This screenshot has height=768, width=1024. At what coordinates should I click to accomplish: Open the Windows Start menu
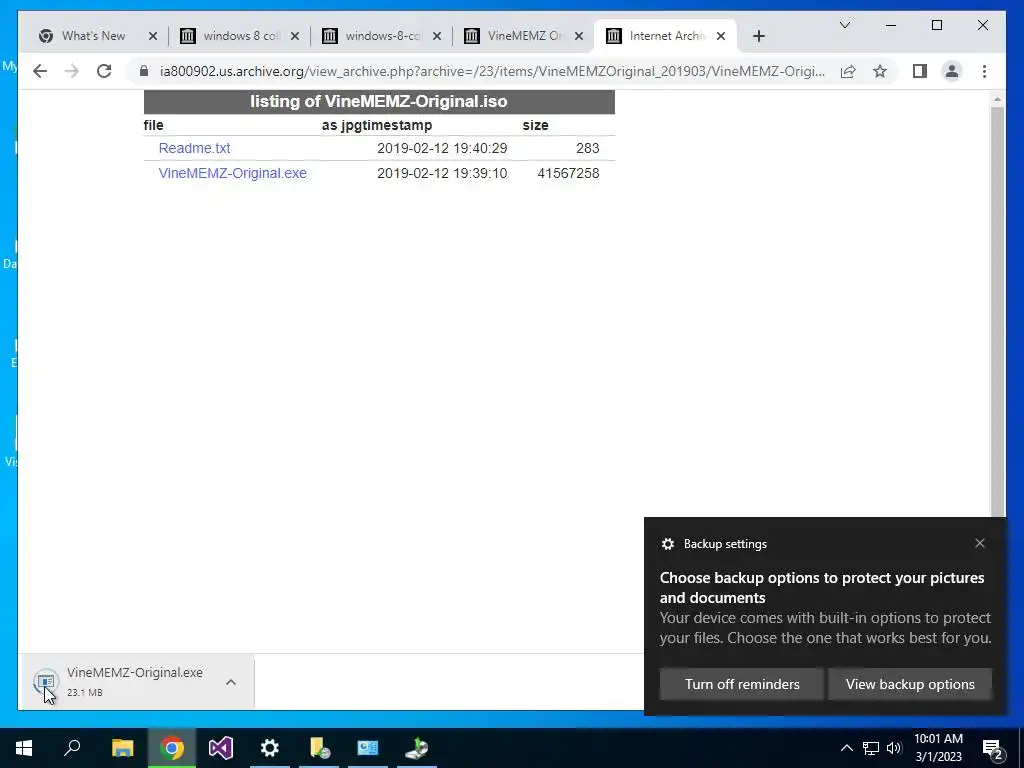coord(24,748)
